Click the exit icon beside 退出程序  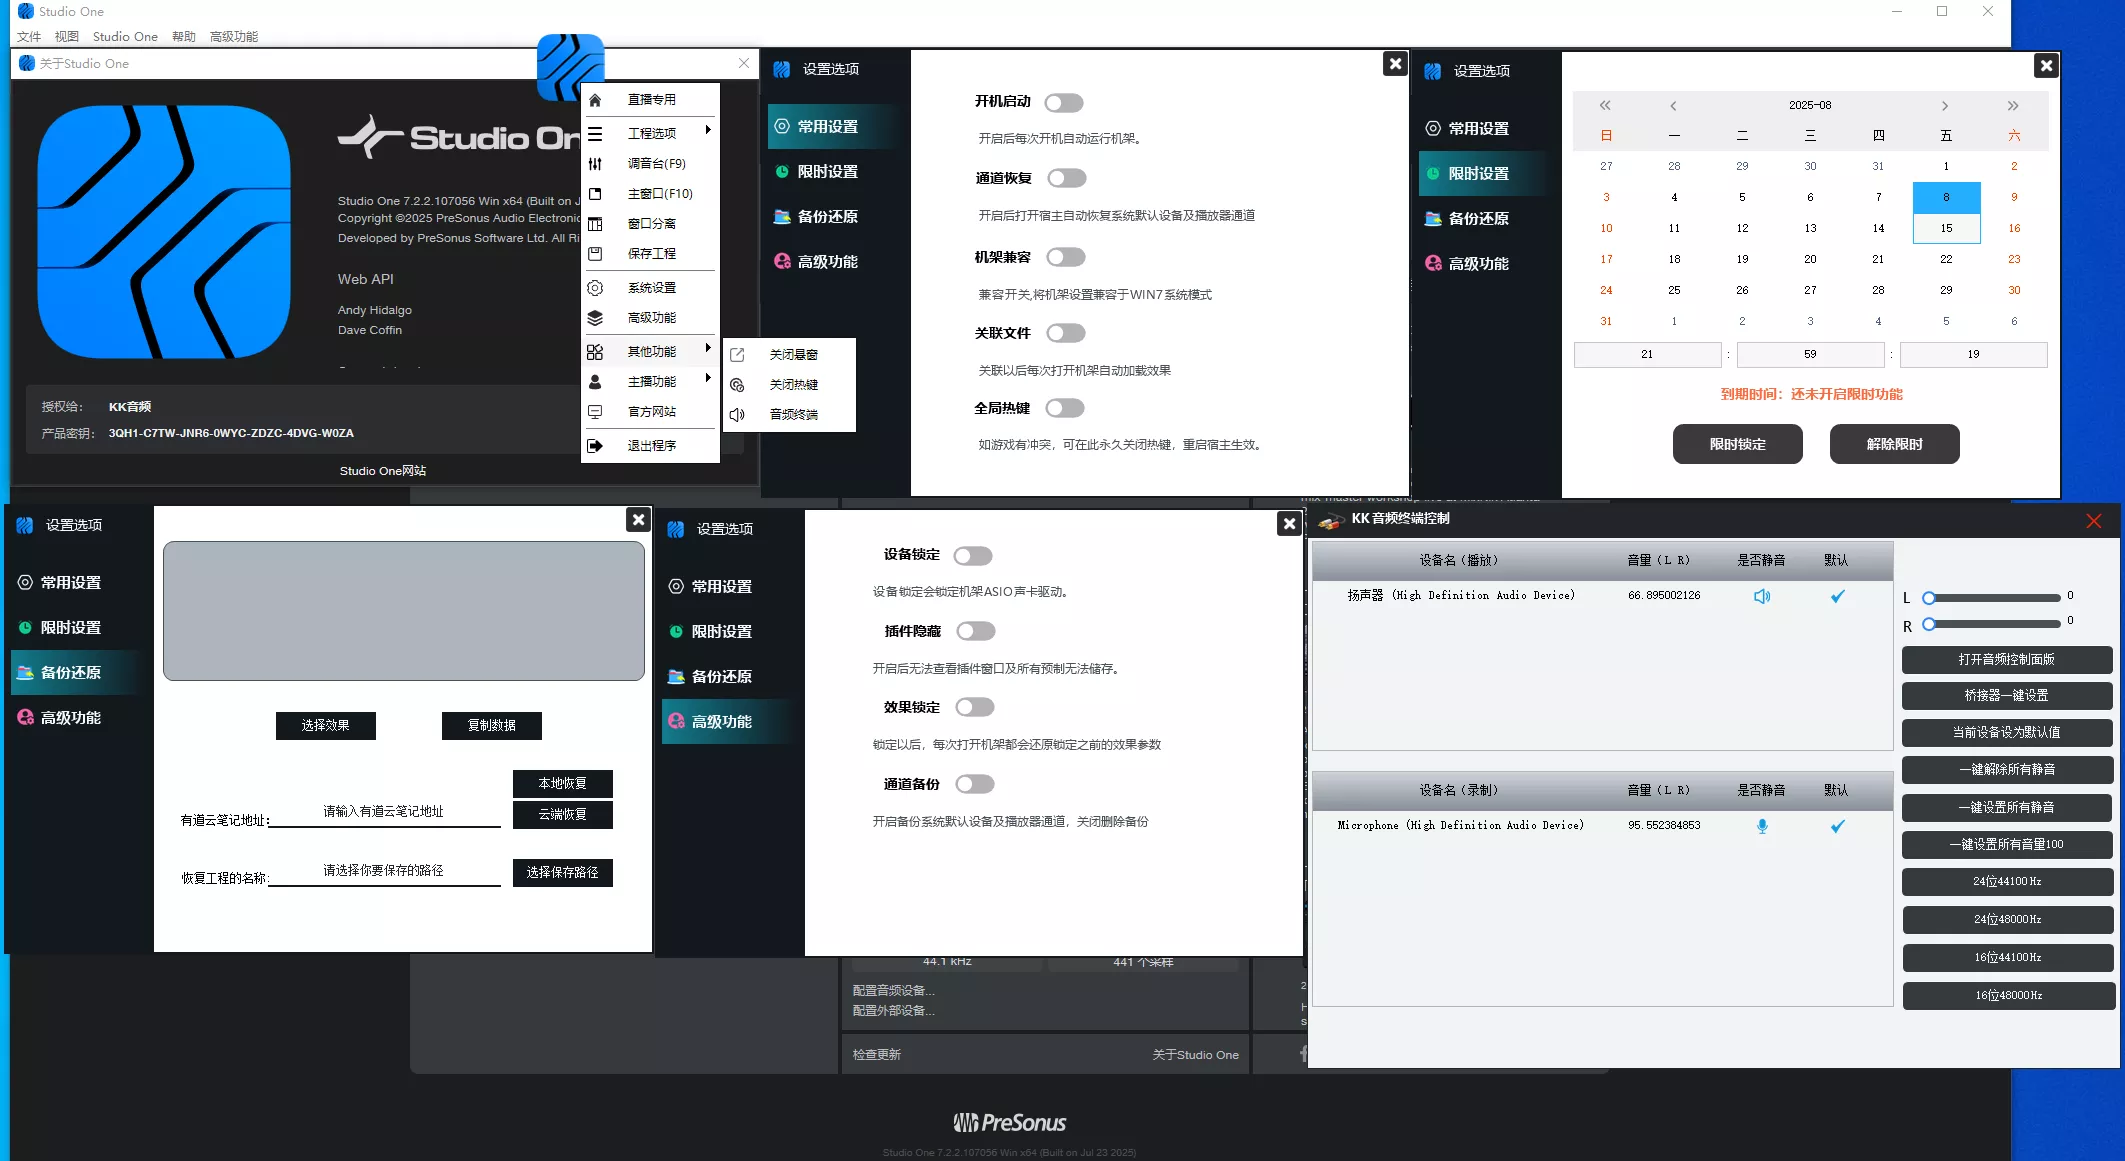click(595, 446)
